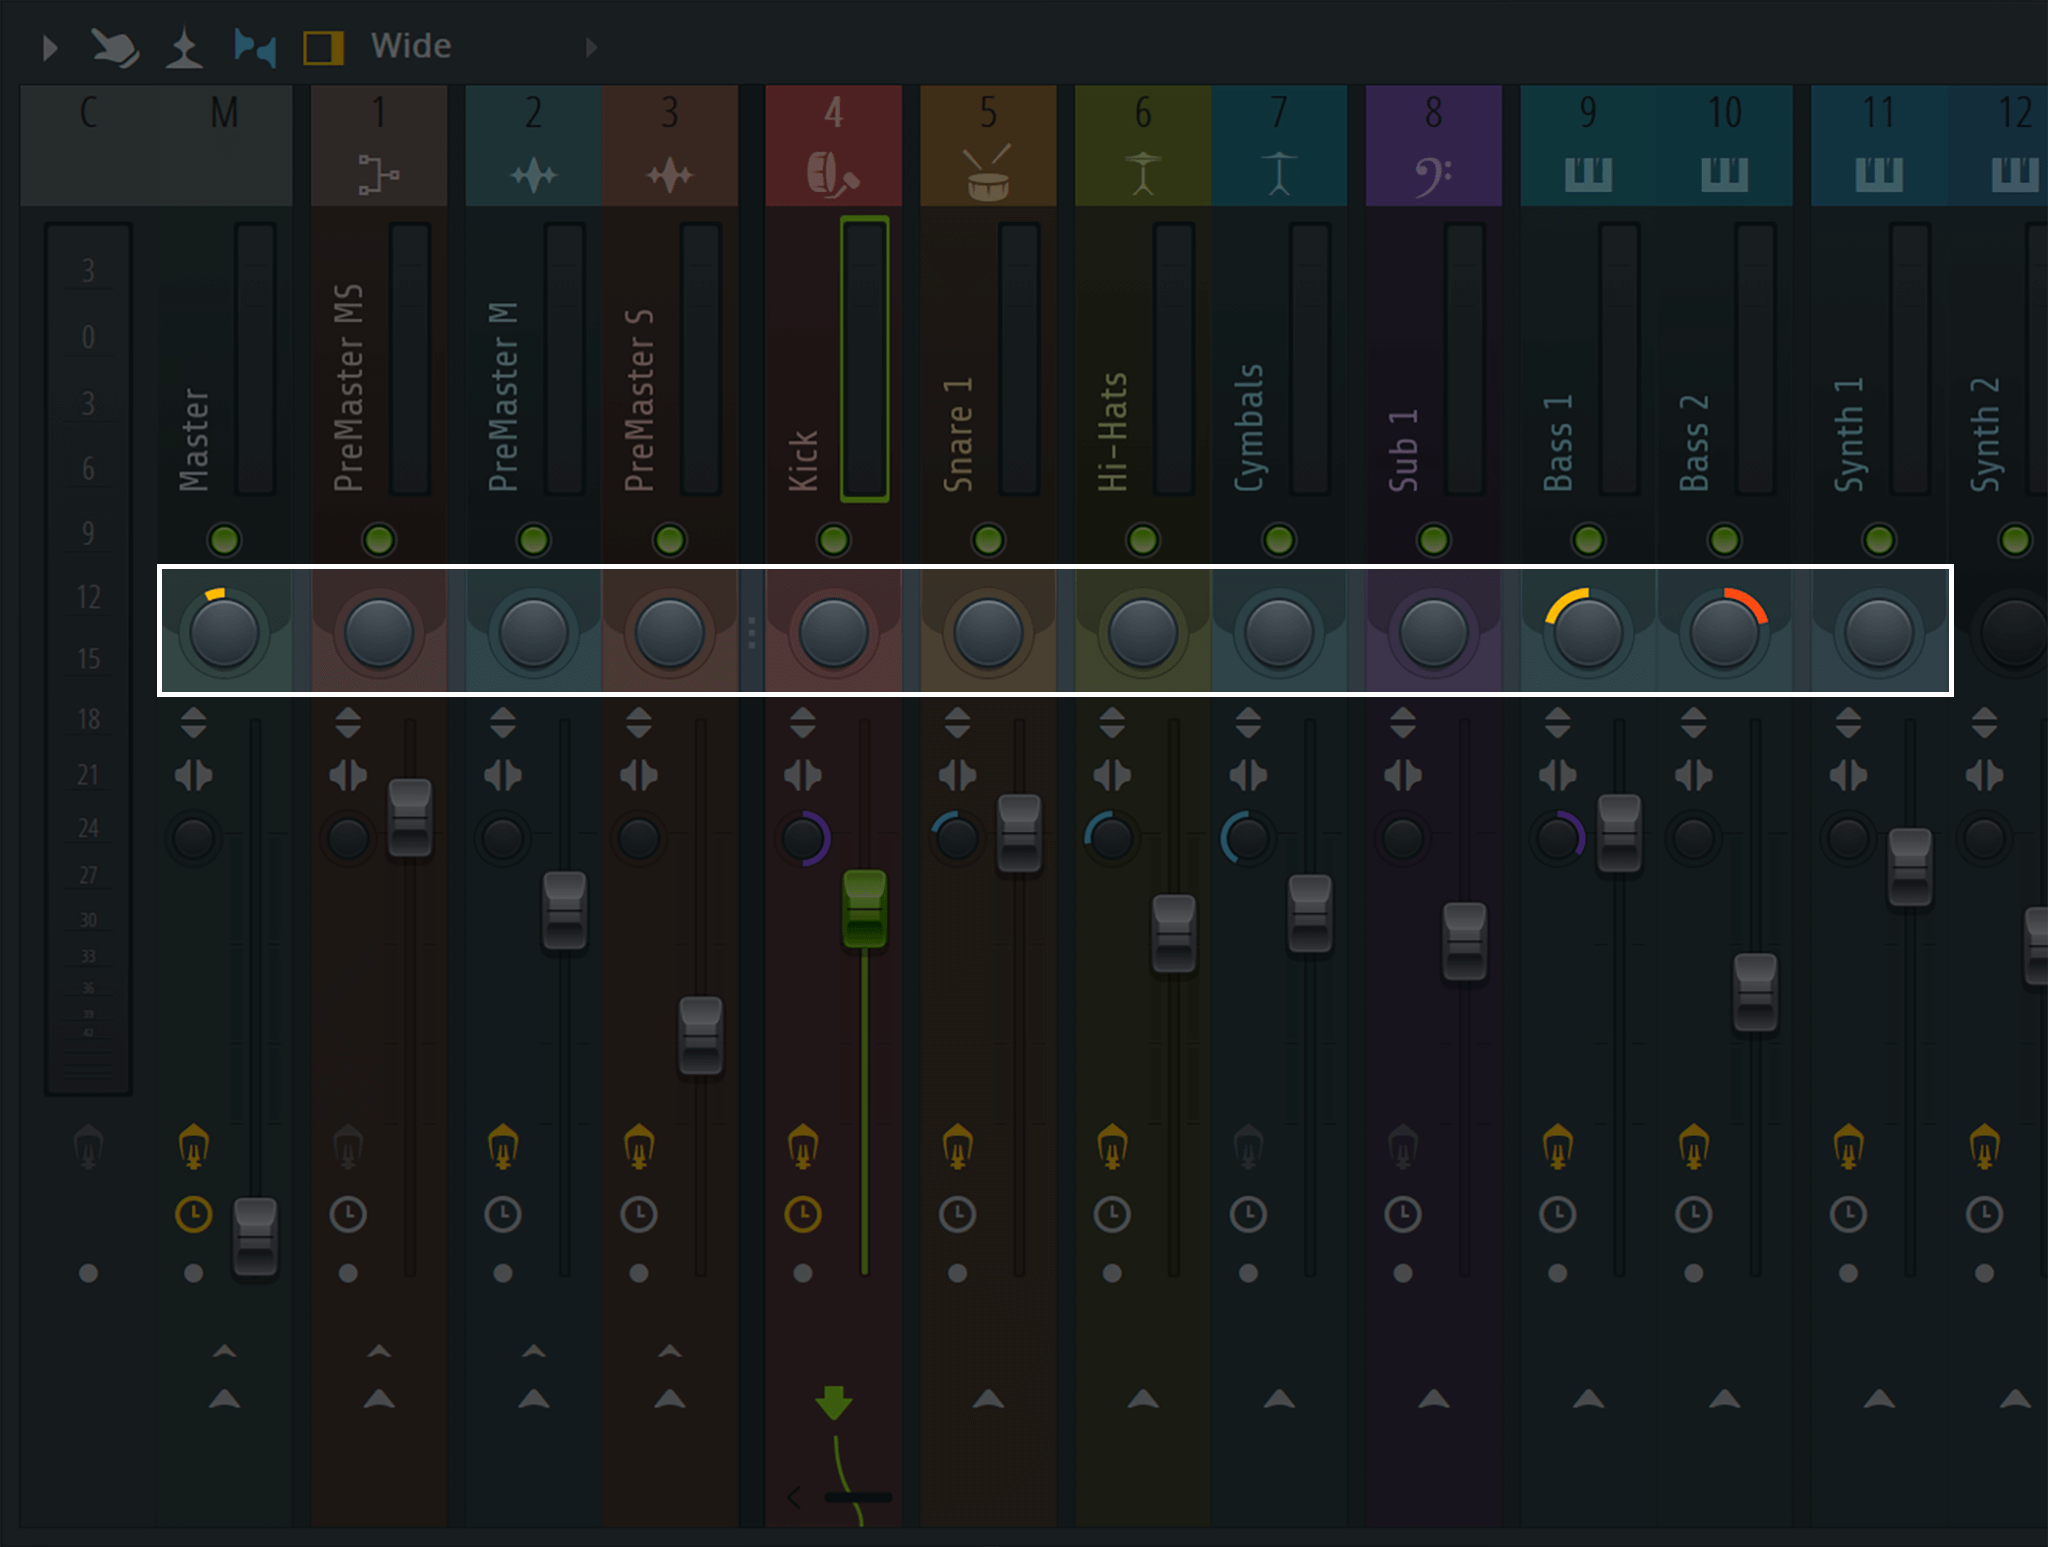This screenshot has width=2048, height=1547.
Task: Mute the Bass 2 track
Action: pyautogui.click(x=1724, y=540)
